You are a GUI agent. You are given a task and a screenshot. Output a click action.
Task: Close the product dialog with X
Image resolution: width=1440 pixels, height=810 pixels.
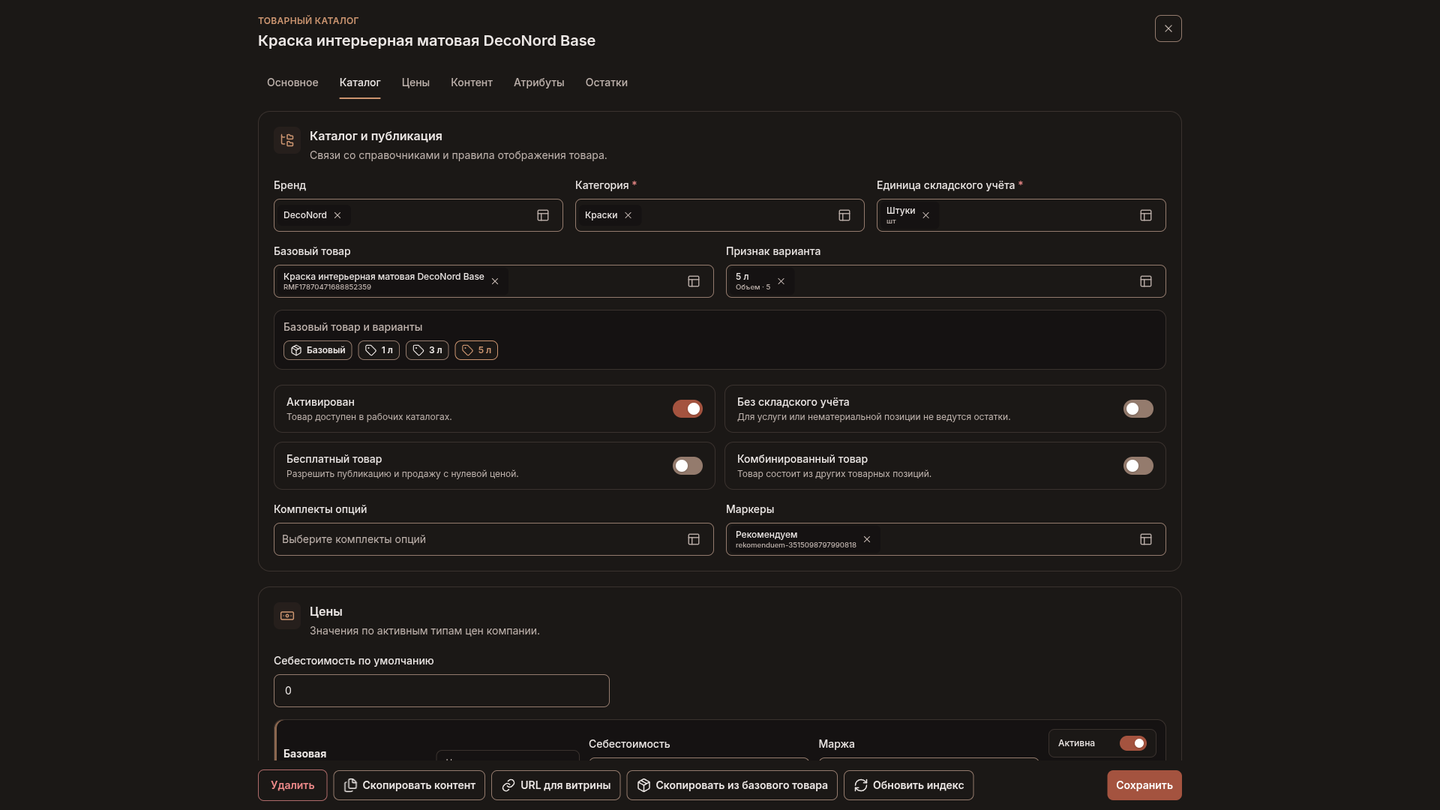point(1168,28)
